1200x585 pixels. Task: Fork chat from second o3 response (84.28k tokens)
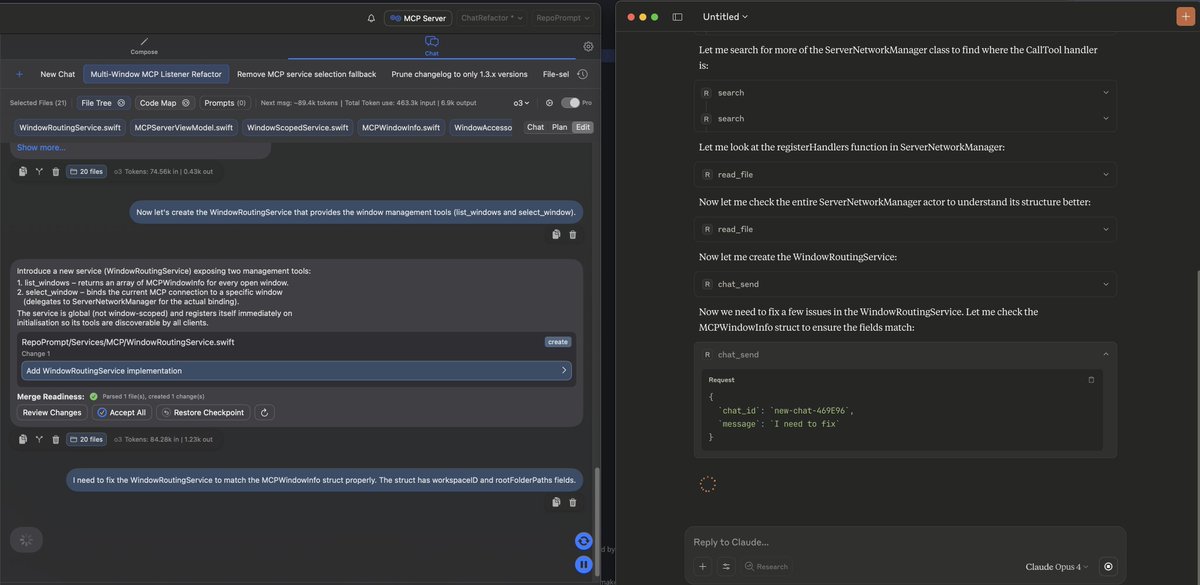39,439
